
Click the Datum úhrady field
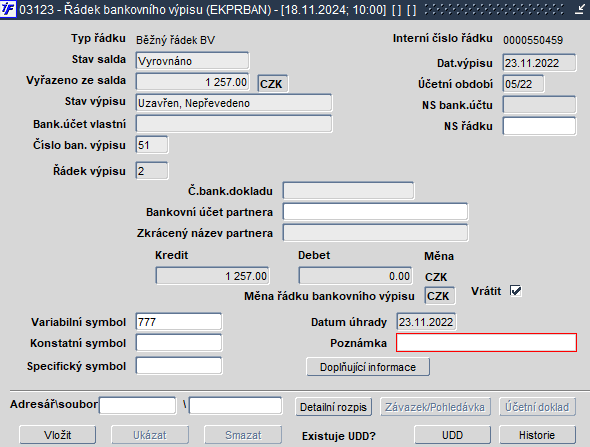426,322
